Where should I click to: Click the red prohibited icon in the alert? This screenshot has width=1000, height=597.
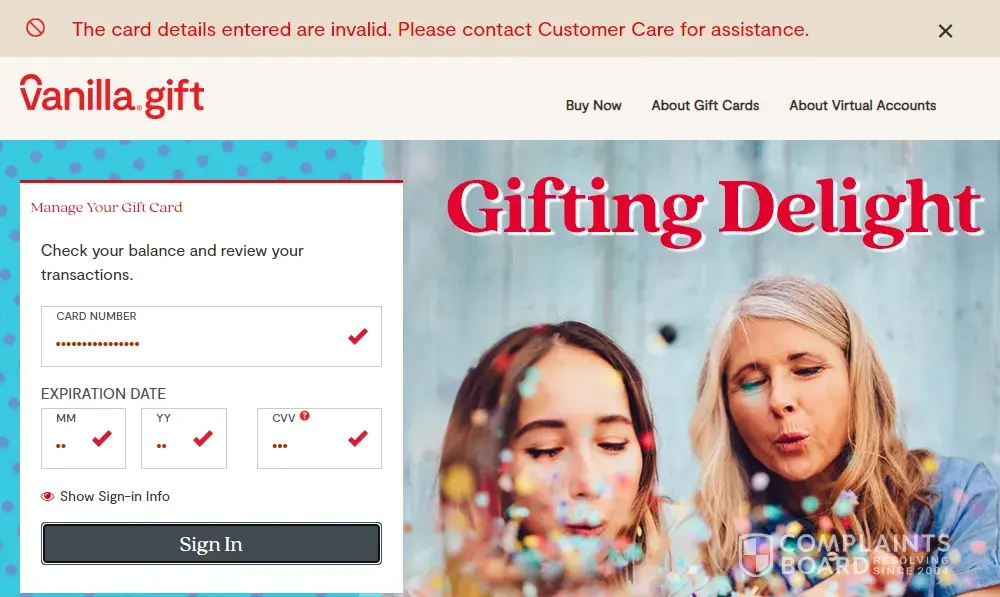click(35, 27)
